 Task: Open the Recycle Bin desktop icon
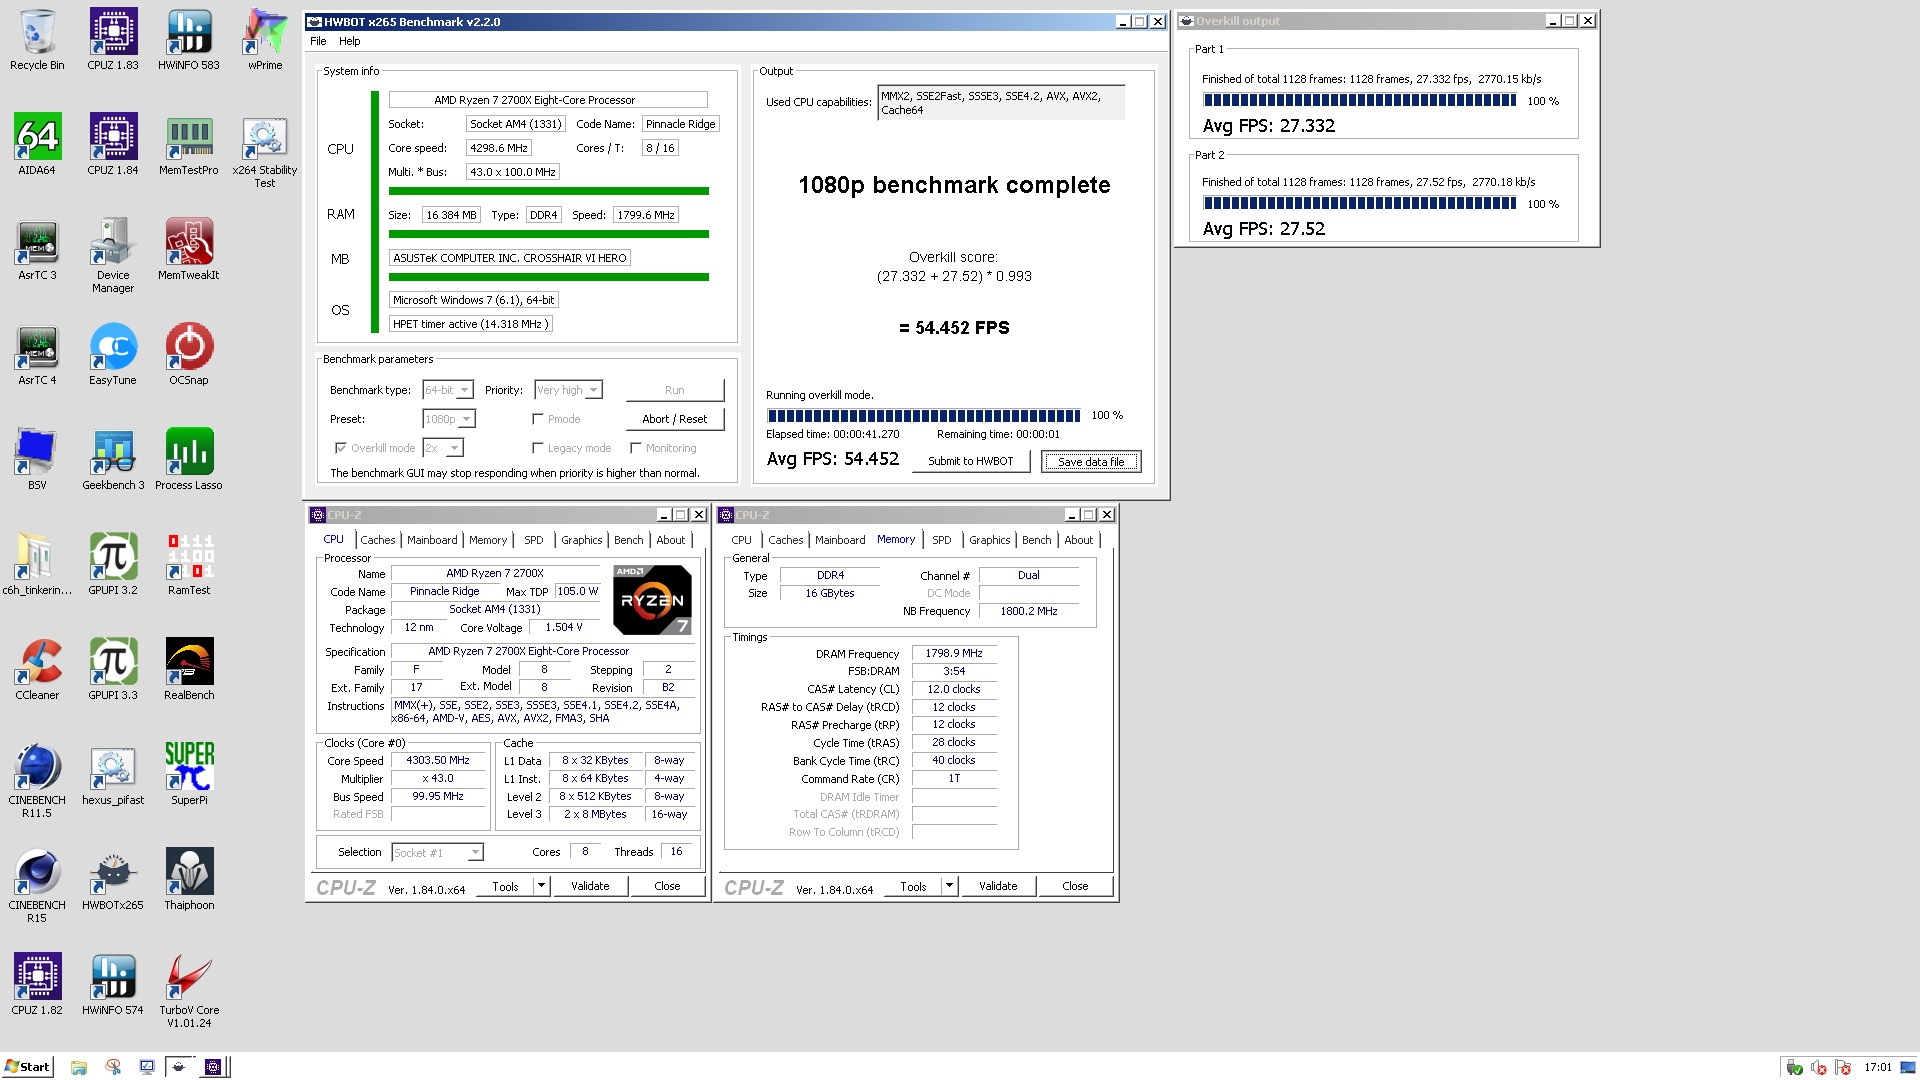(37, 40)
